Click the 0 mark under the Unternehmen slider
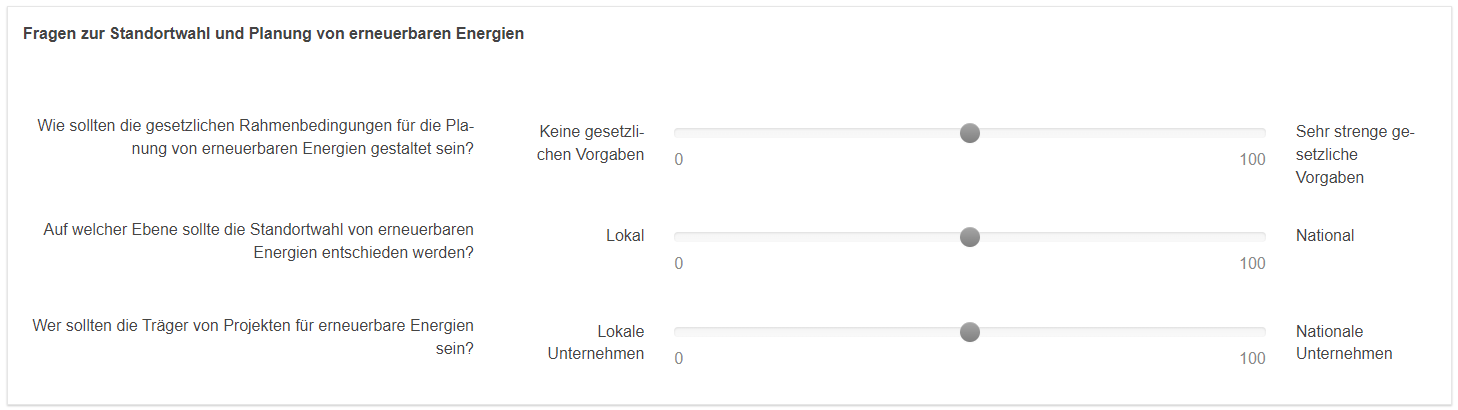The width and height of the screenshot is (1458, 410). click(x=679, y=359)
